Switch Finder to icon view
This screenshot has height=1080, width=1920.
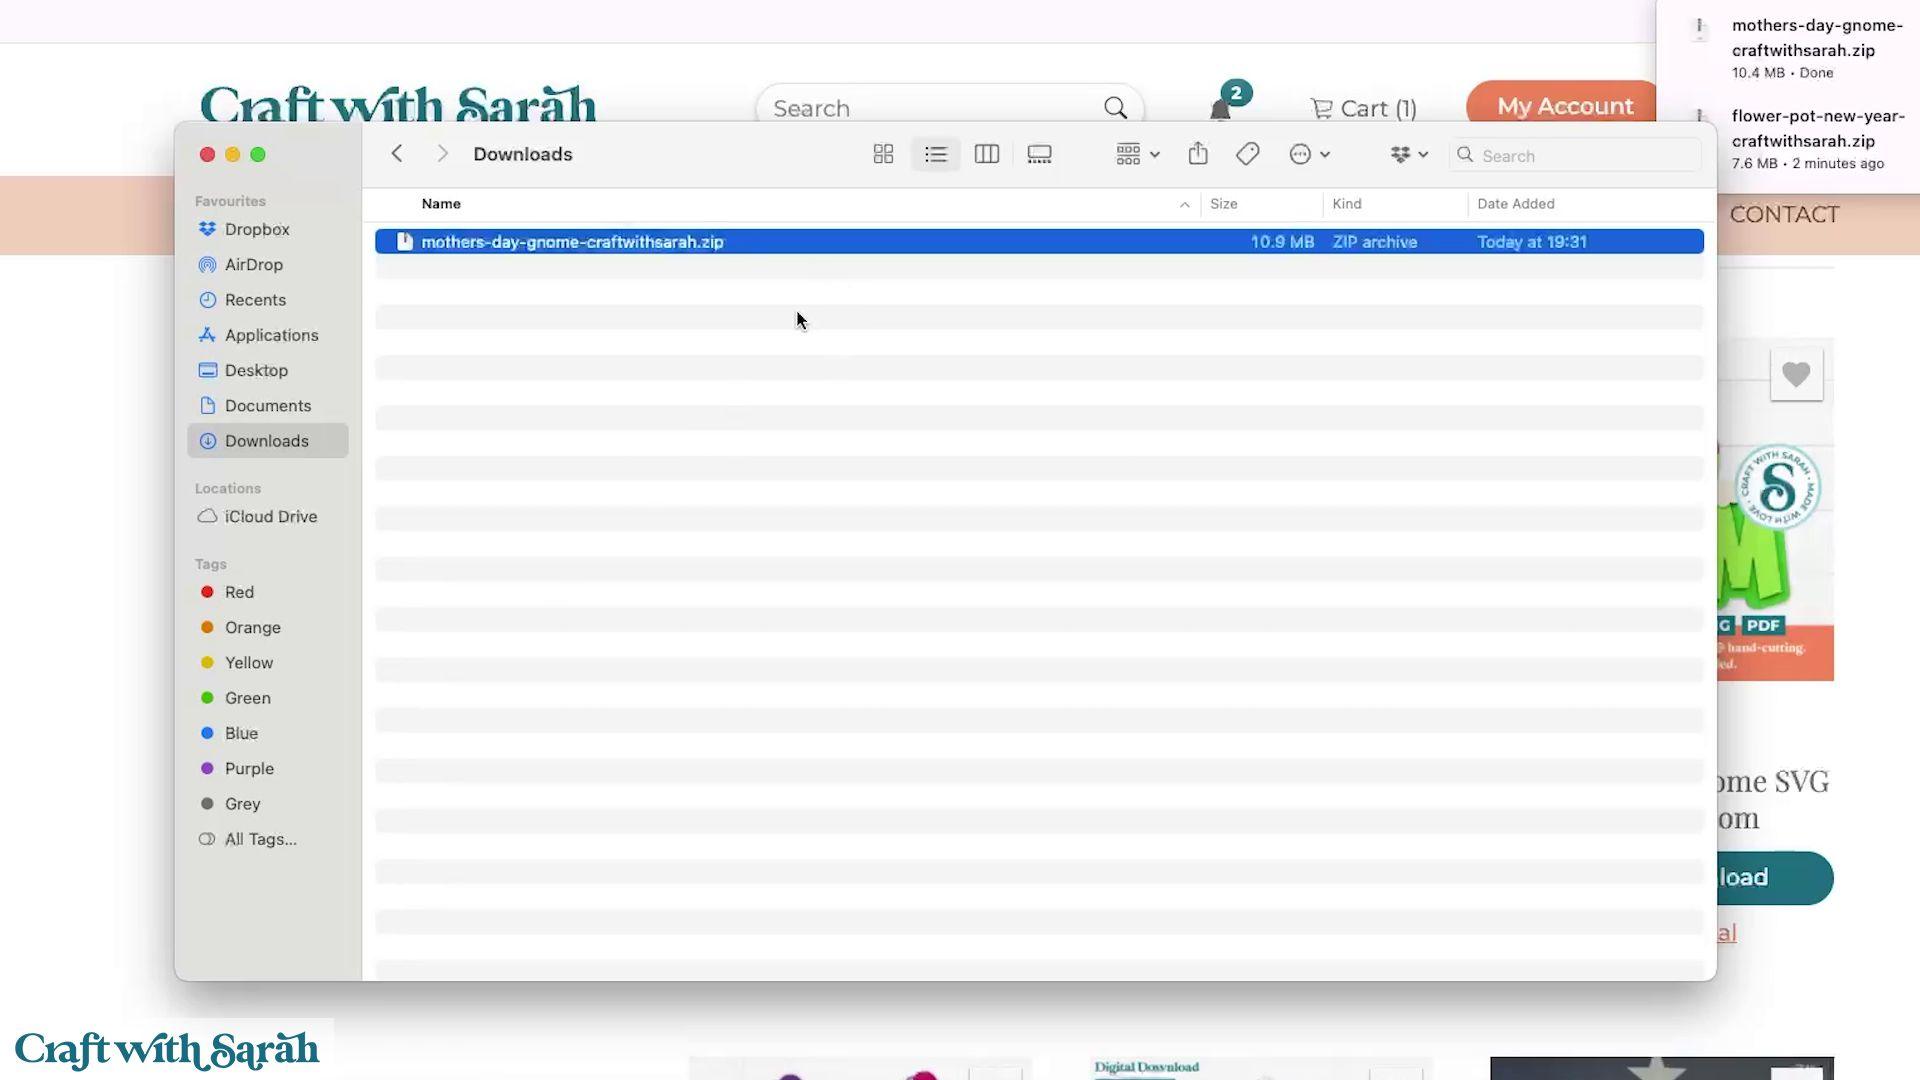[x=883, y=154]
